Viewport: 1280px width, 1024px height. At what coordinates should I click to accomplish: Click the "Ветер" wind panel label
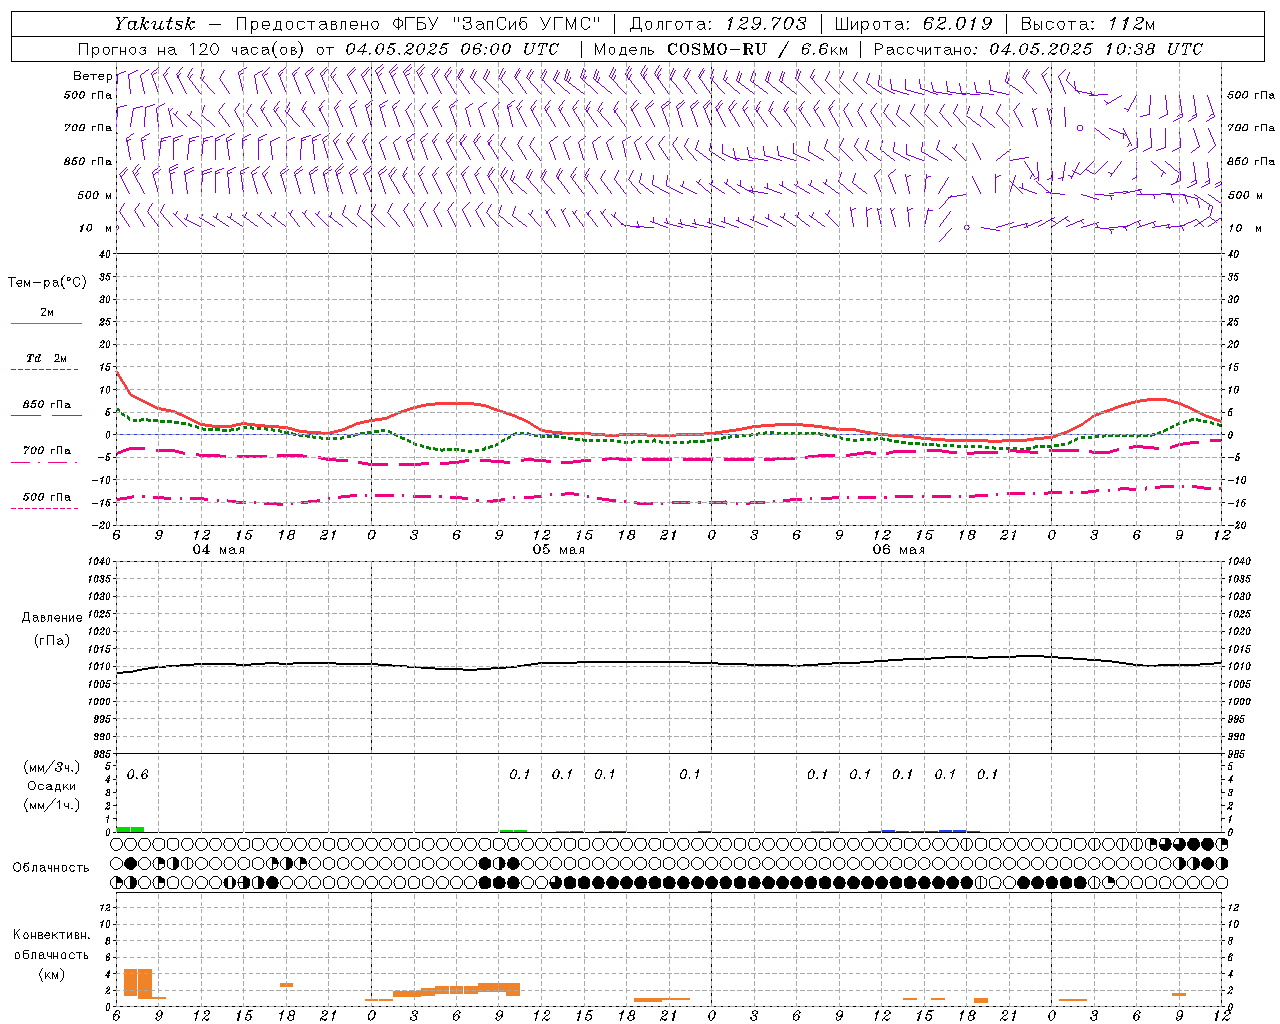[x=92, y=76]
